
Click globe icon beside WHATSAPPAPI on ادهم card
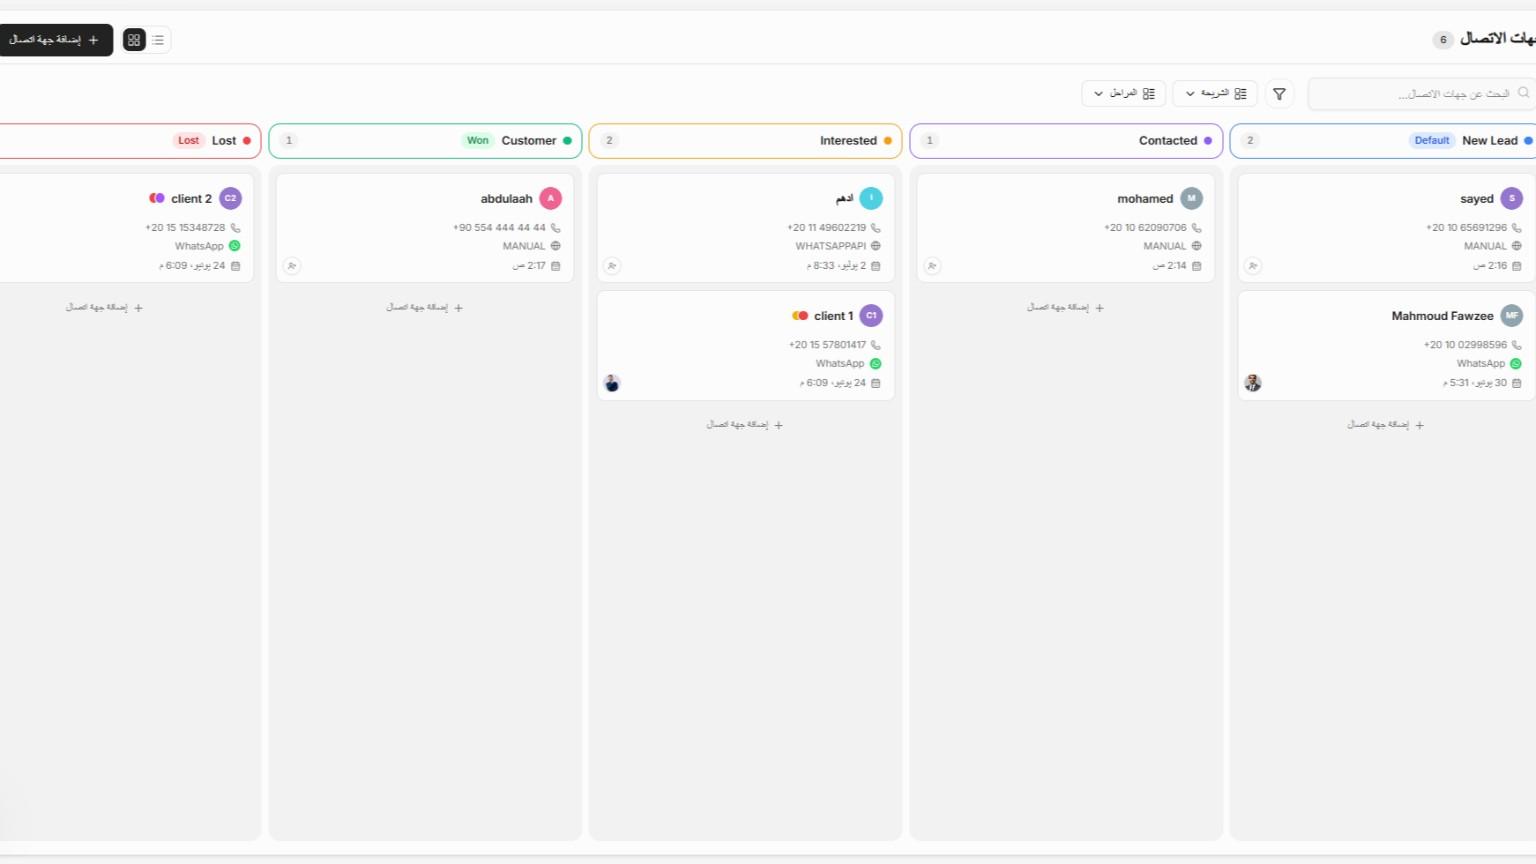(x=875, y=246)
